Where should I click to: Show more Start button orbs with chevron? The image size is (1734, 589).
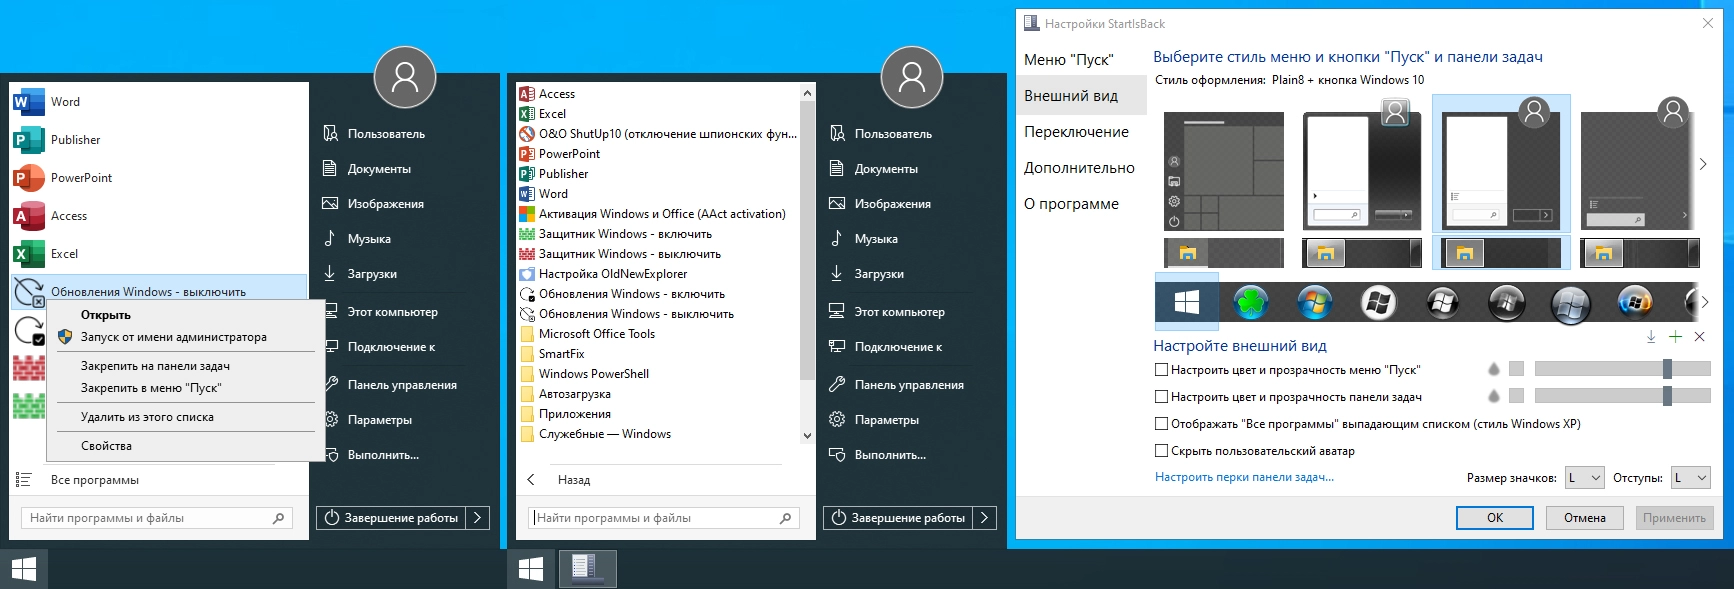[1705, 301]
